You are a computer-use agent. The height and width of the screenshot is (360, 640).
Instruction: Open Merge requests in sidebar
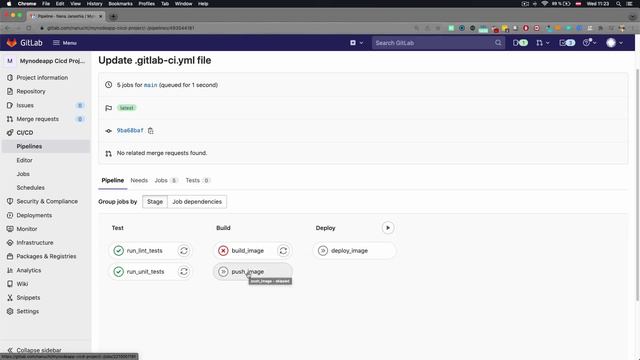pyautogui.click(x=46, y=119)
